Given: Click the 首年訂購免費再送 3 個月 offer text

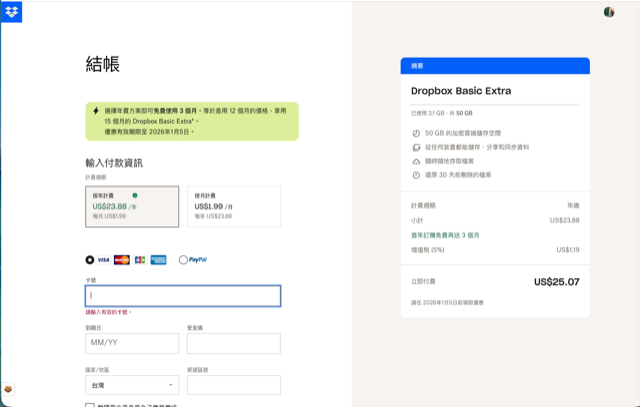Looking at the screenshot, I should tap(445, 235).
